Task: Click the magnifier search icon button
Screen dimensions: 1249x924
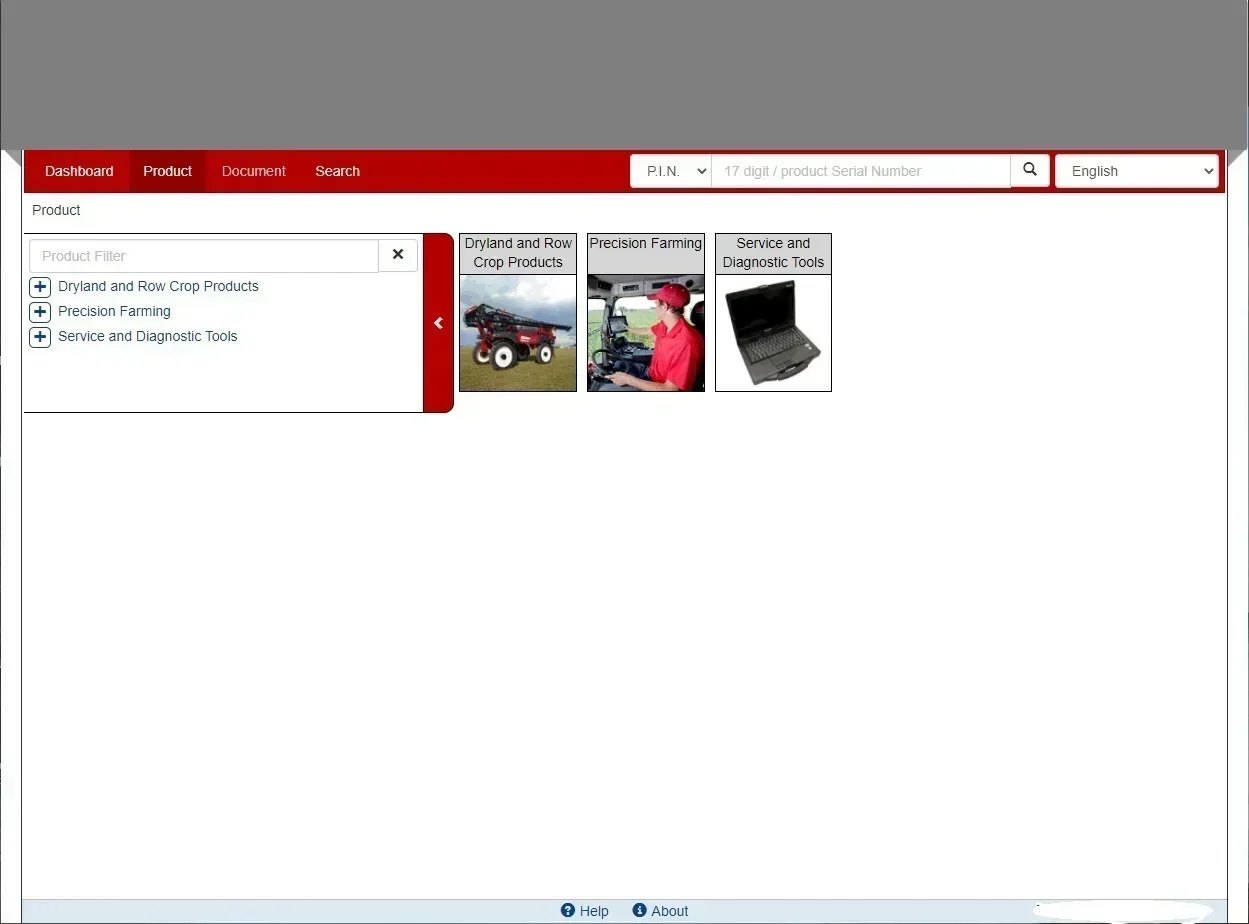Action: click(x=1030, y=171)
